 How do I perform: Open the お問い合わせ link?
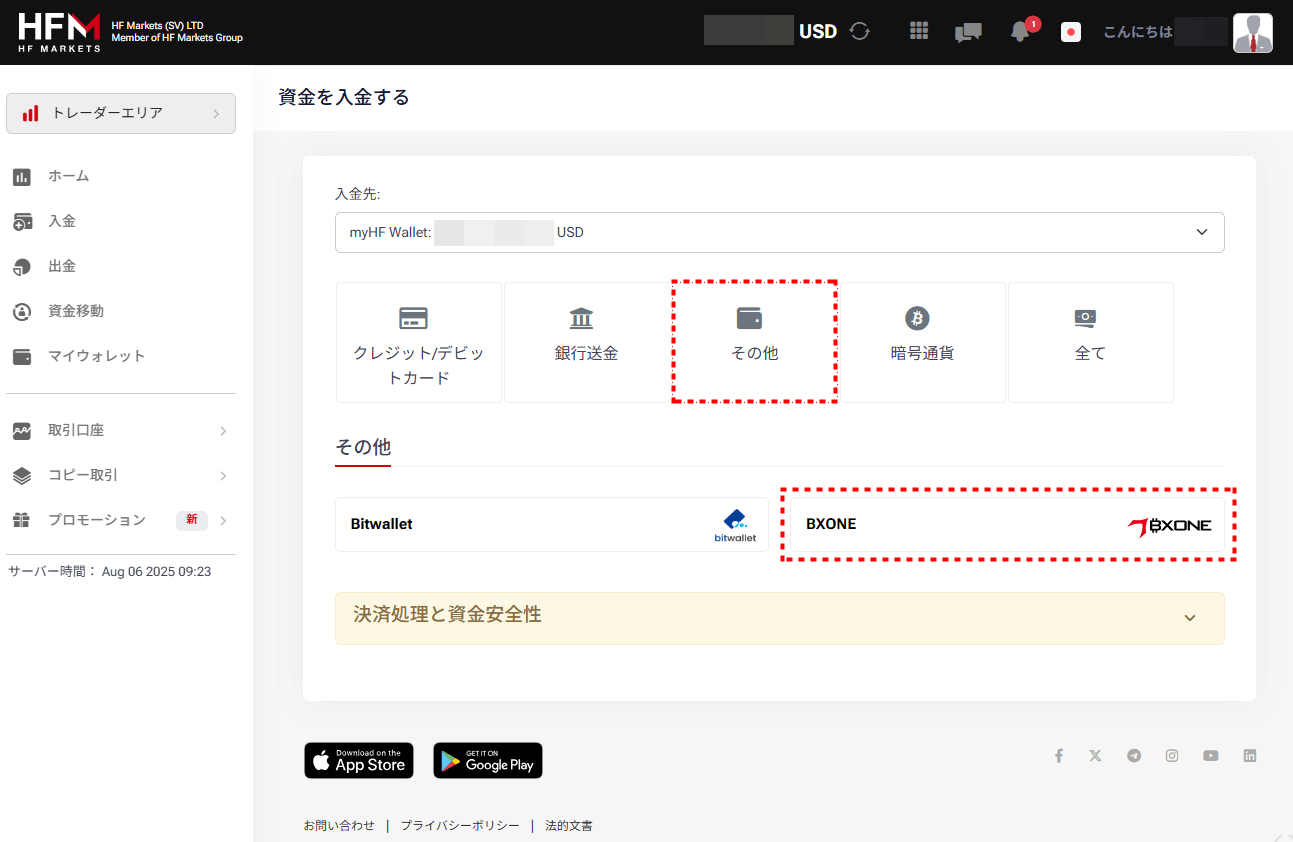tap(339, 826)
